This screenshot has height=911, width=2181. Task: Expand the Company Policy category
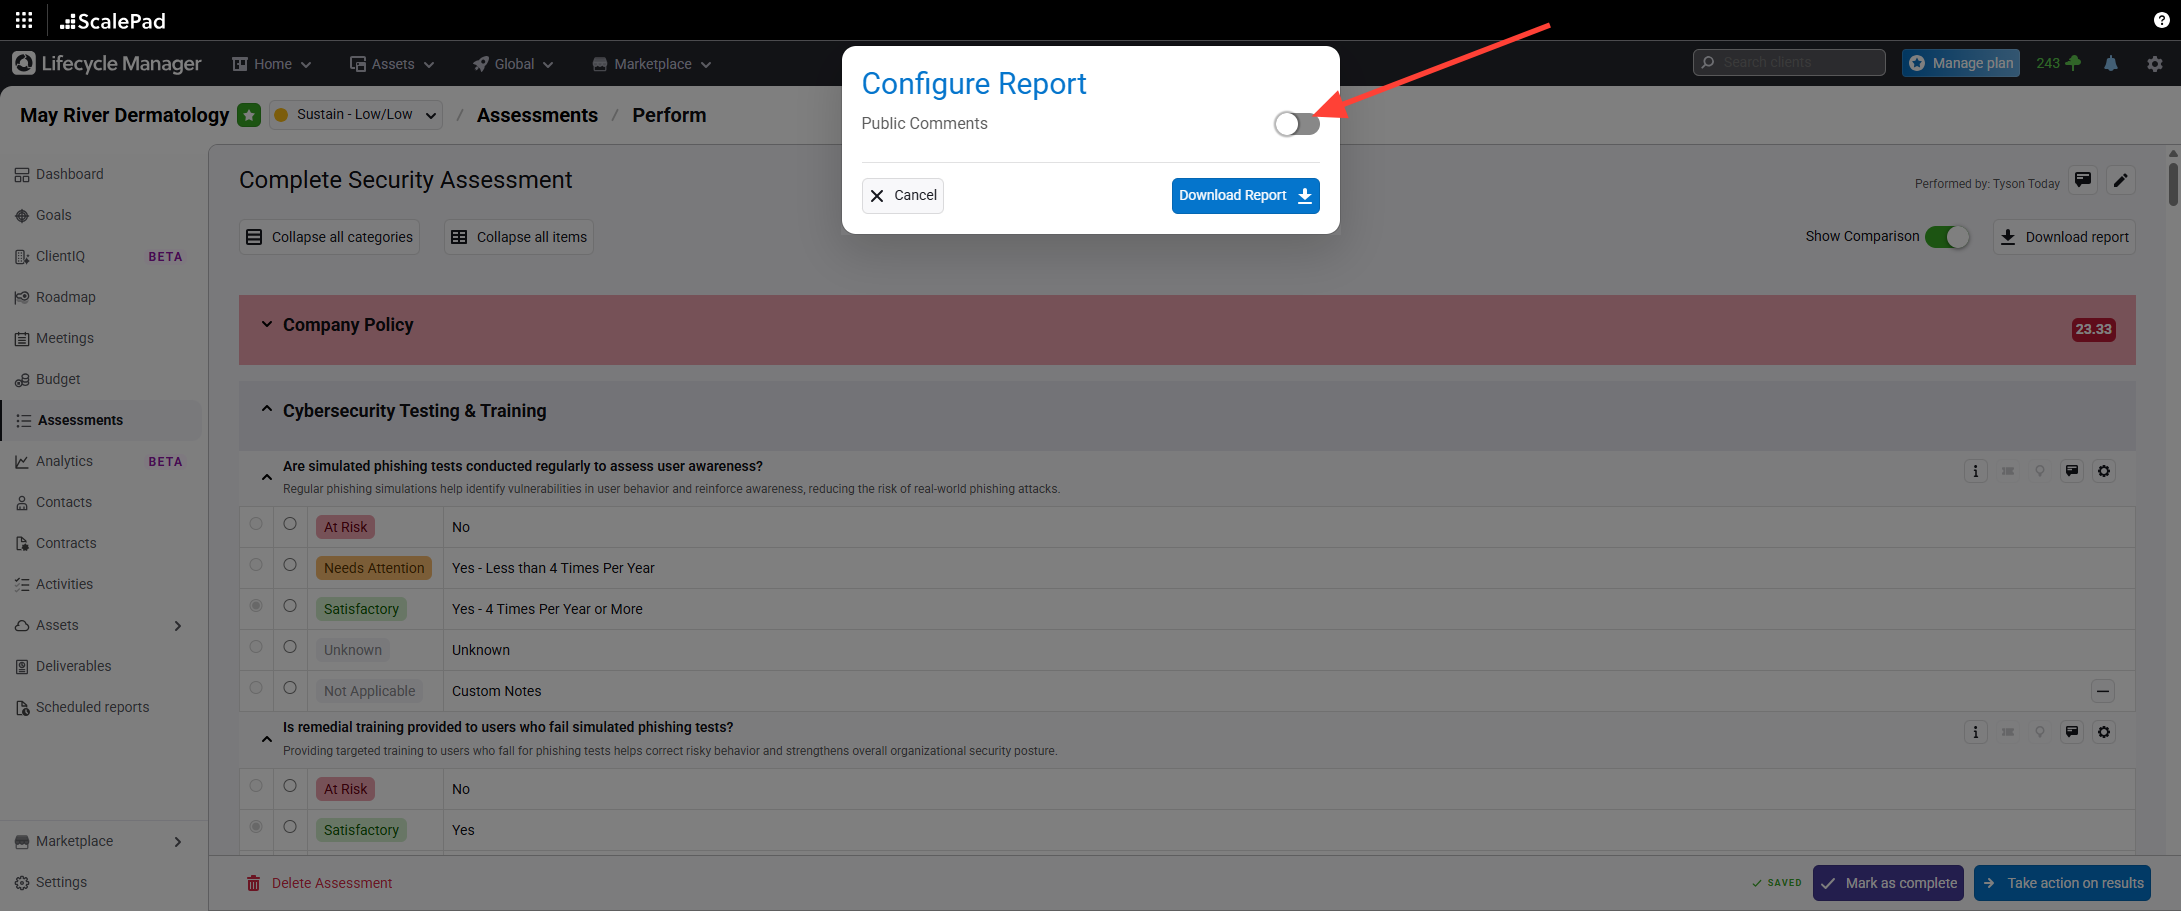coord(266,324)
